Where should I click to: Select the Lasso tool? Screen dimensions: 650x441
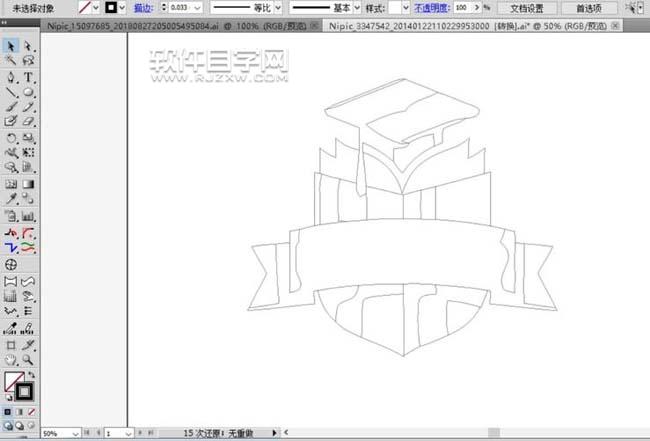click(x=28, y=61)
